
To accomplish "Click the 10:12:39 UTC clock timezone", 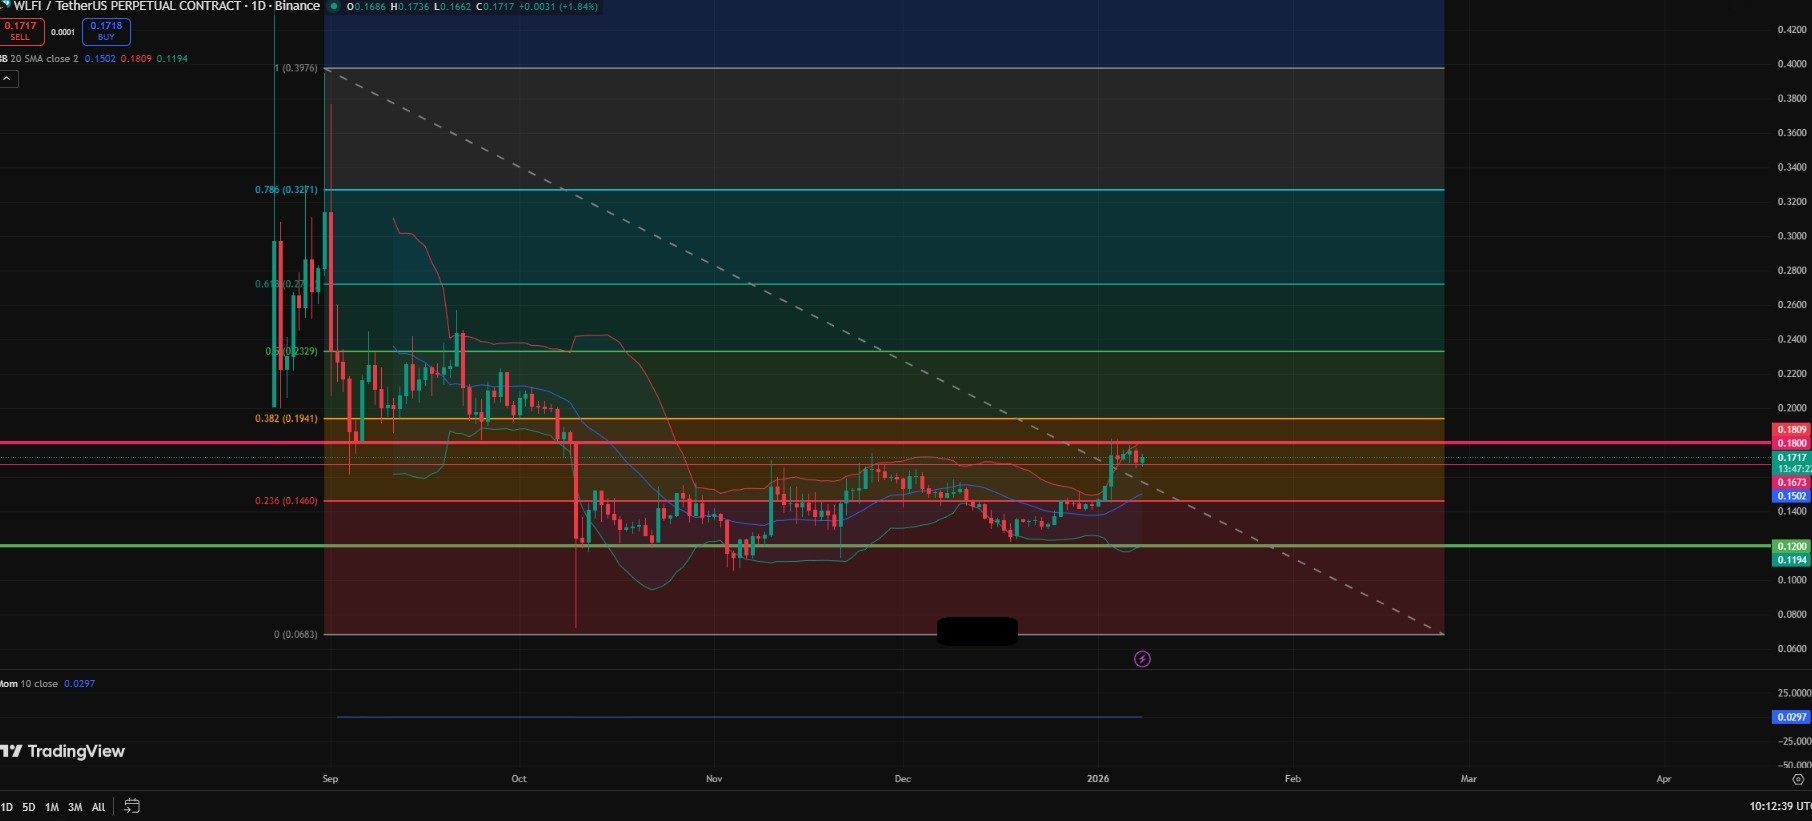I will (1780, 806).
